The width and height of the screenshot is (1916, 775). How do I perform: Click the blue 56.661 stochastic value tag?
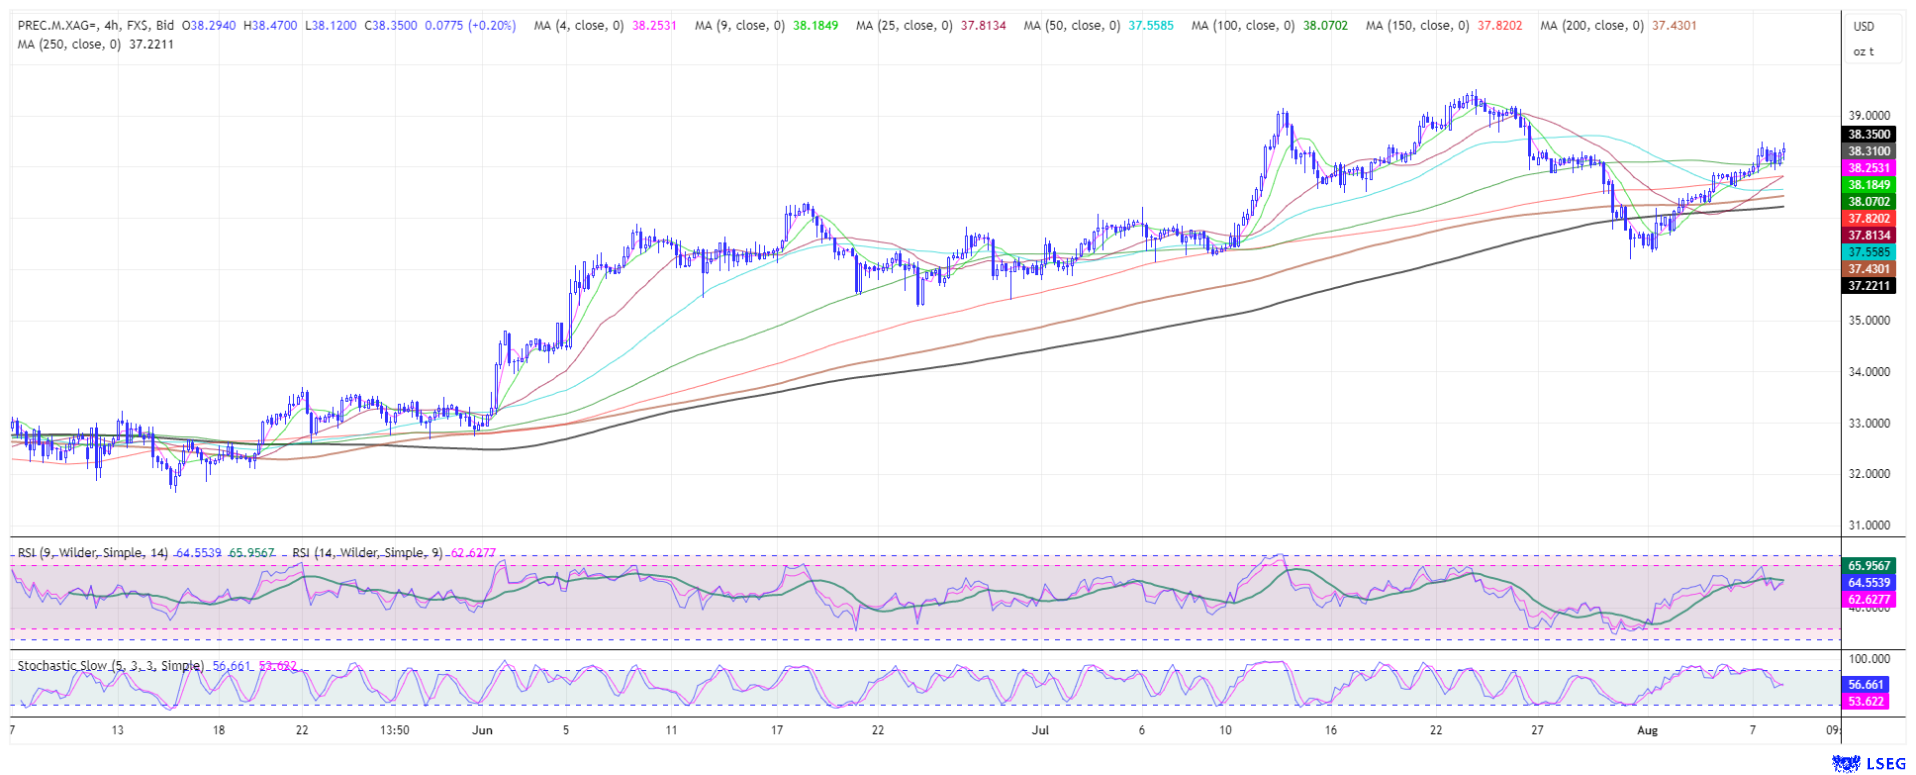tap(1866, 685)
